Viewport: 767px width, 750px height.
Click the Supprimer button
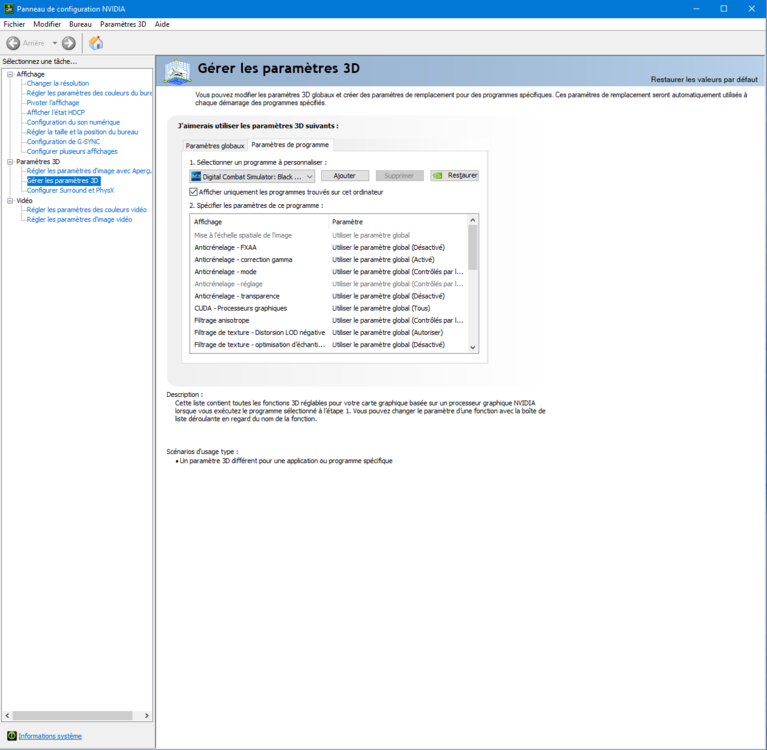point(400,176)
